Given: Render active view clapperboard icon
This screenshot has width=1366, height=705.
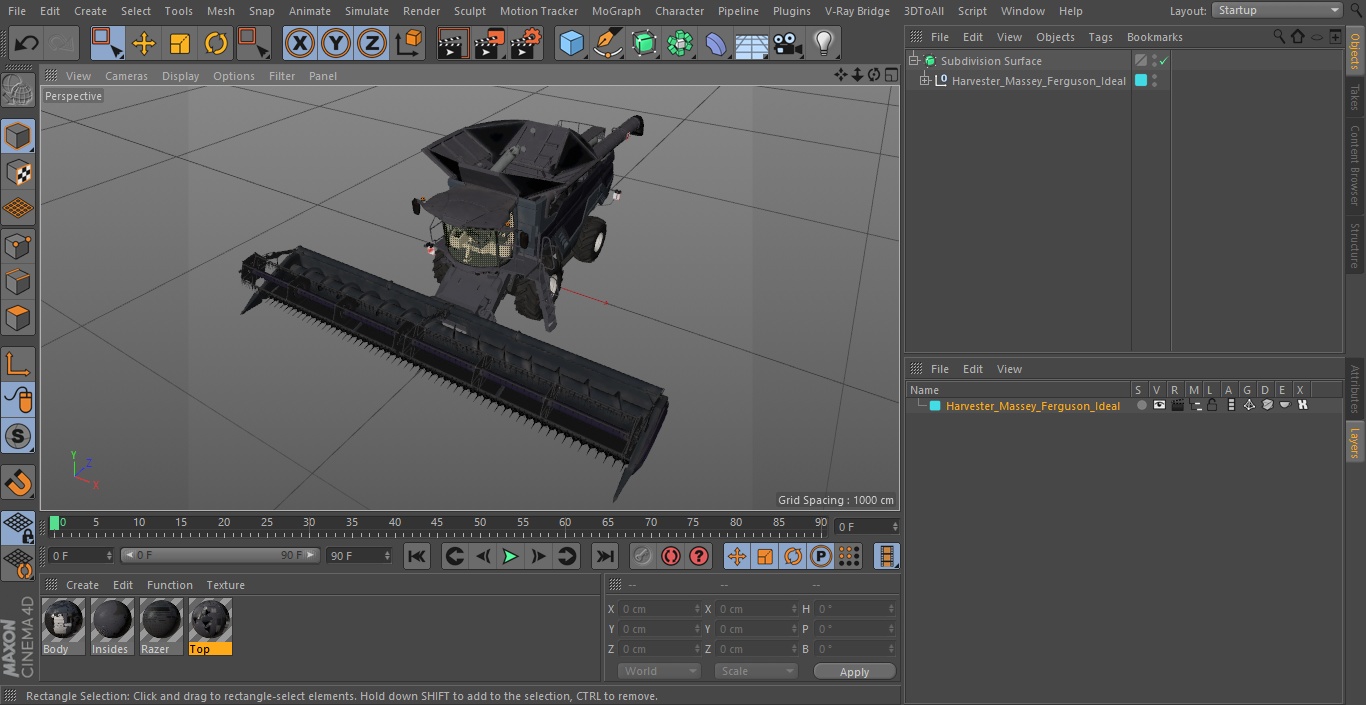Looking at the screenshot, I should tap(453, 43).
